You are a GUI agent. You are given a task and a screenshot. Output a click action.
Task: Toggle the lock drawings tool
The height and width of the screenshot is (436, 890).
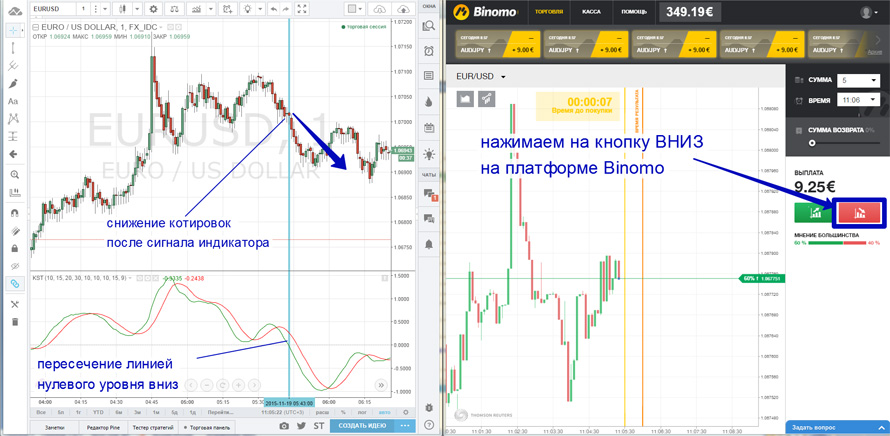[x=14, y=248]
